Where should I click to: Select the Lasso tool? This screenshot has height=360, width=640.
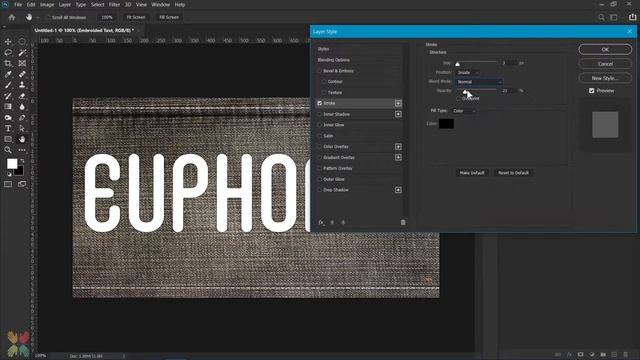[8, 53]
